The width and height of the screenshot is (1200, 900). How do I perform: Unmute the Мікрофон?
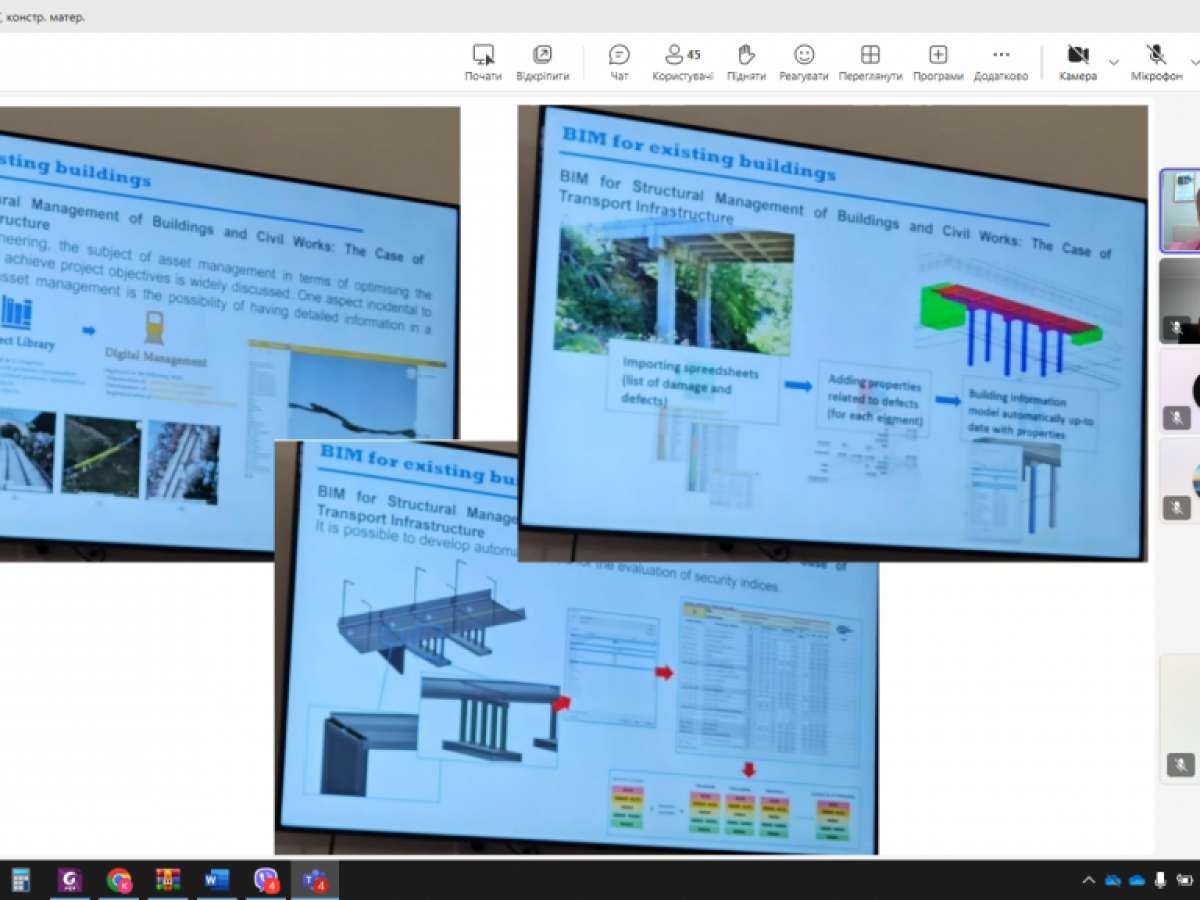pos(1156,62)
